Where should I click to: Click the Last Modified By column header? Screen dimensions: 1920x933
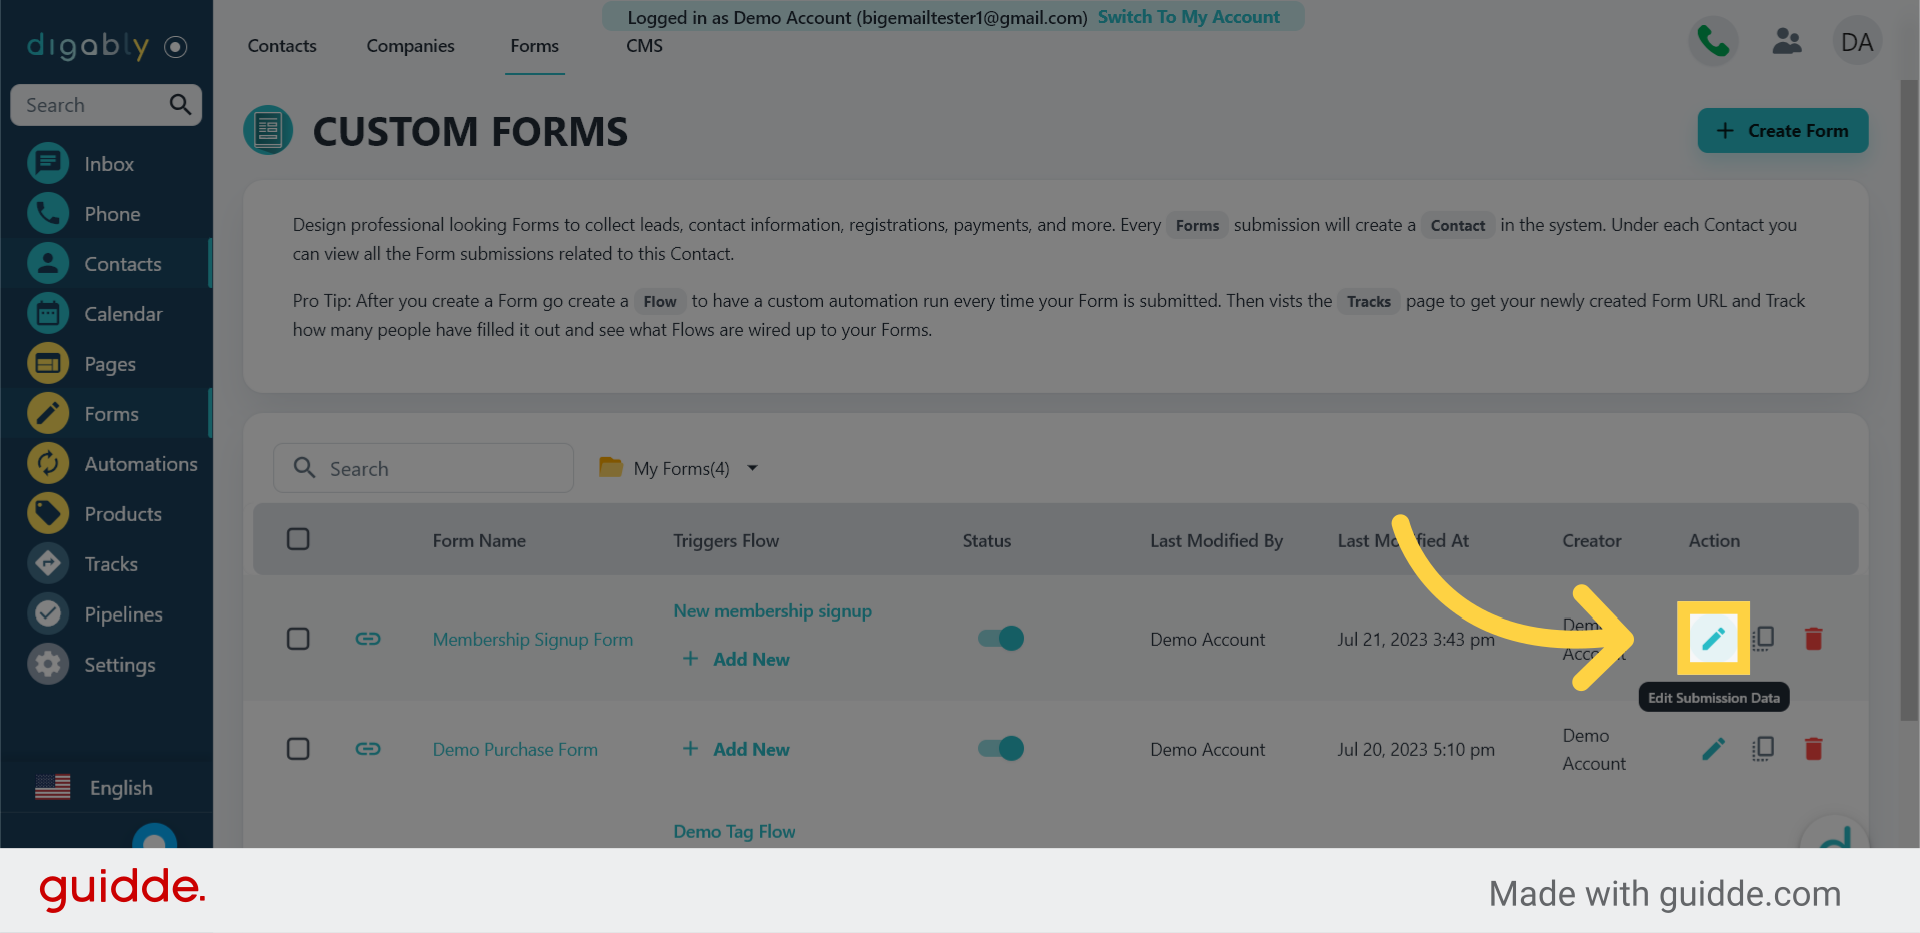(1217, 540)
